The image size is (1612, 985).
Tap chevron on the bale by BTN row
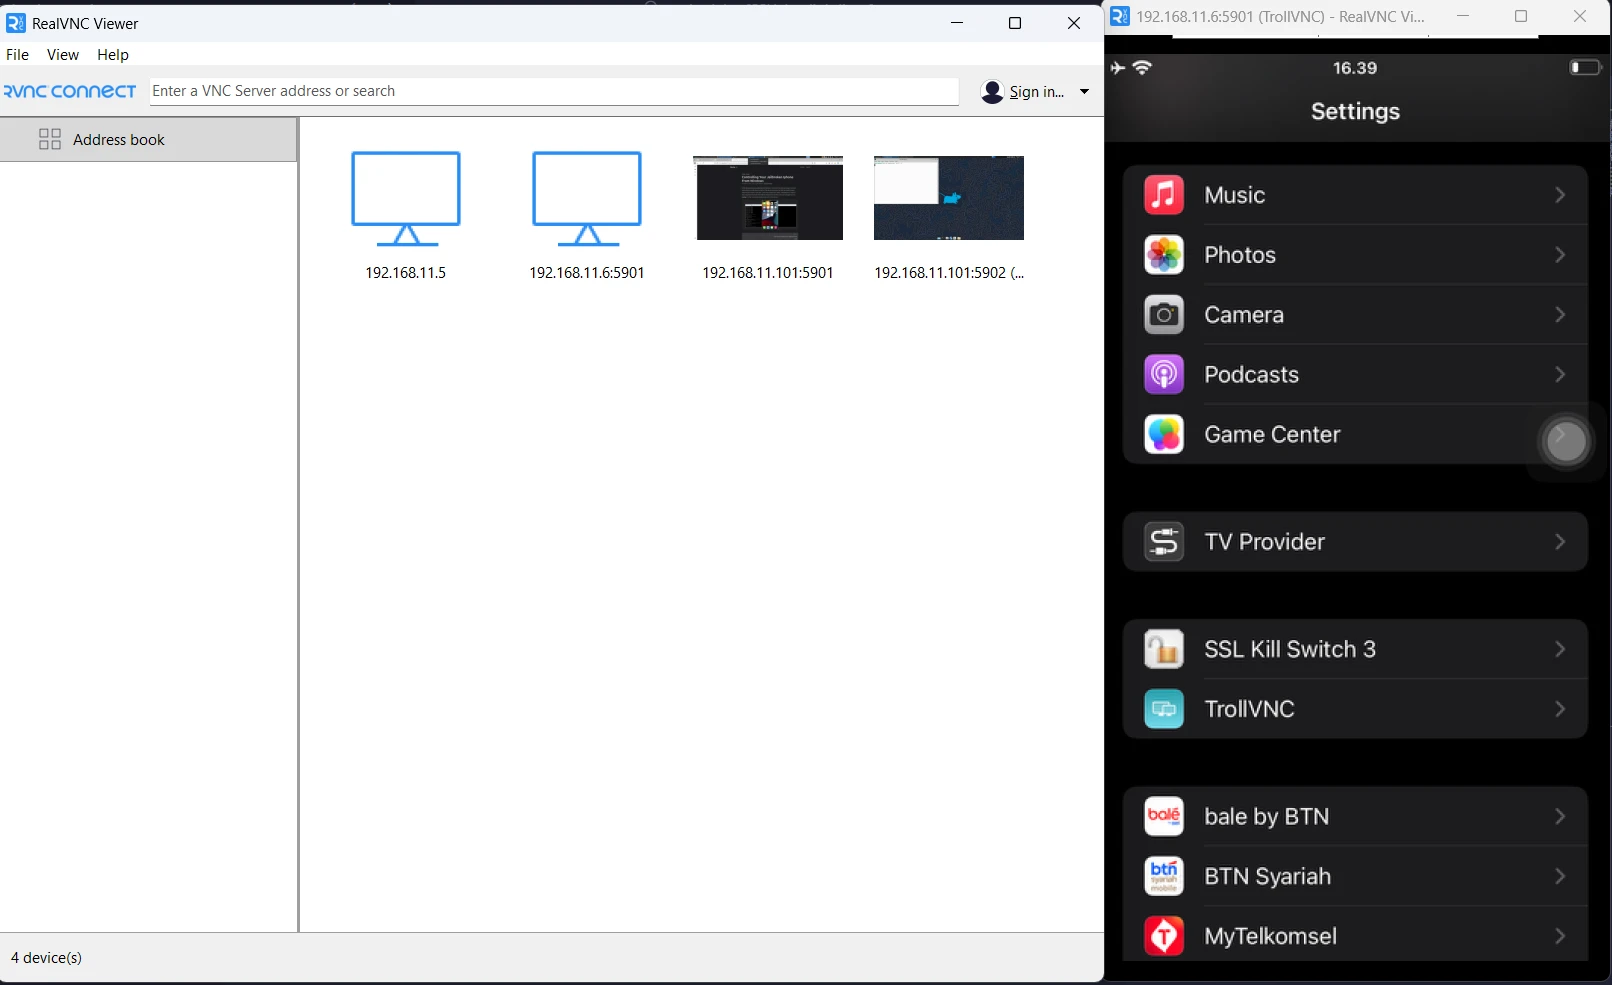point(1560,816)
